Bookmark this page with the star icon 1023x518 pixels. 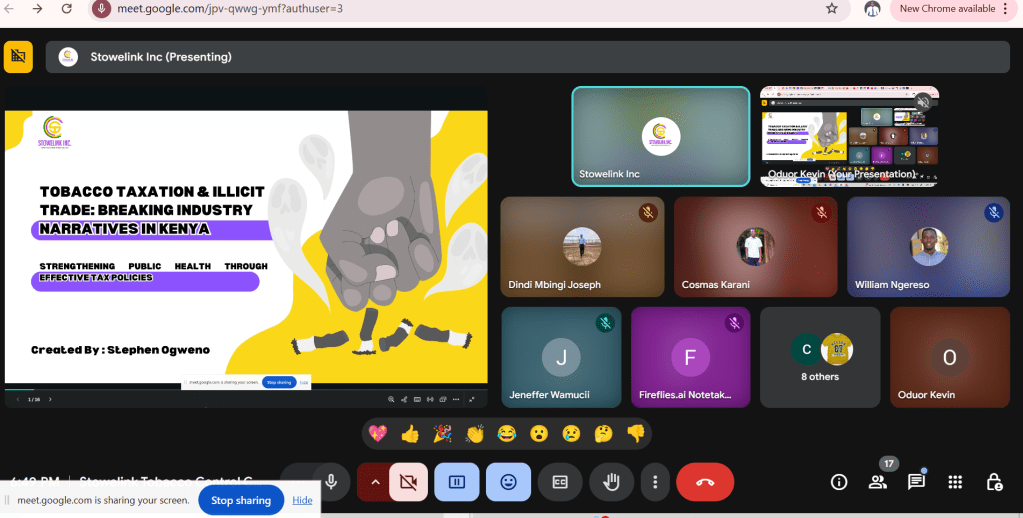coord(832,9)
